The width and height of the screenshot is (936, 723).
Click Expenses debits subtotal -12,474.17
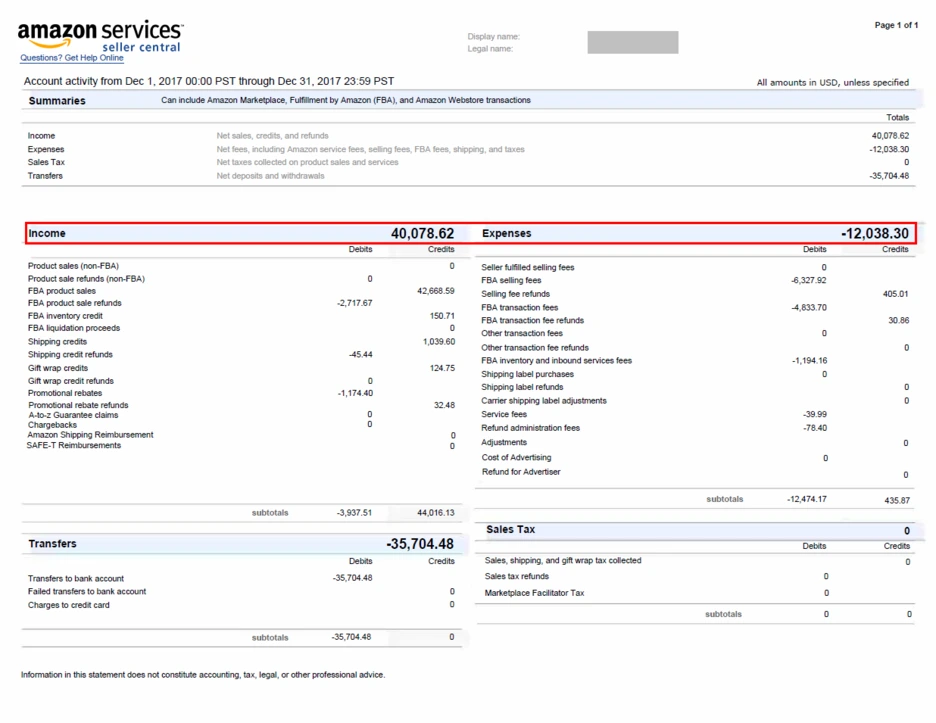point(806,499)
